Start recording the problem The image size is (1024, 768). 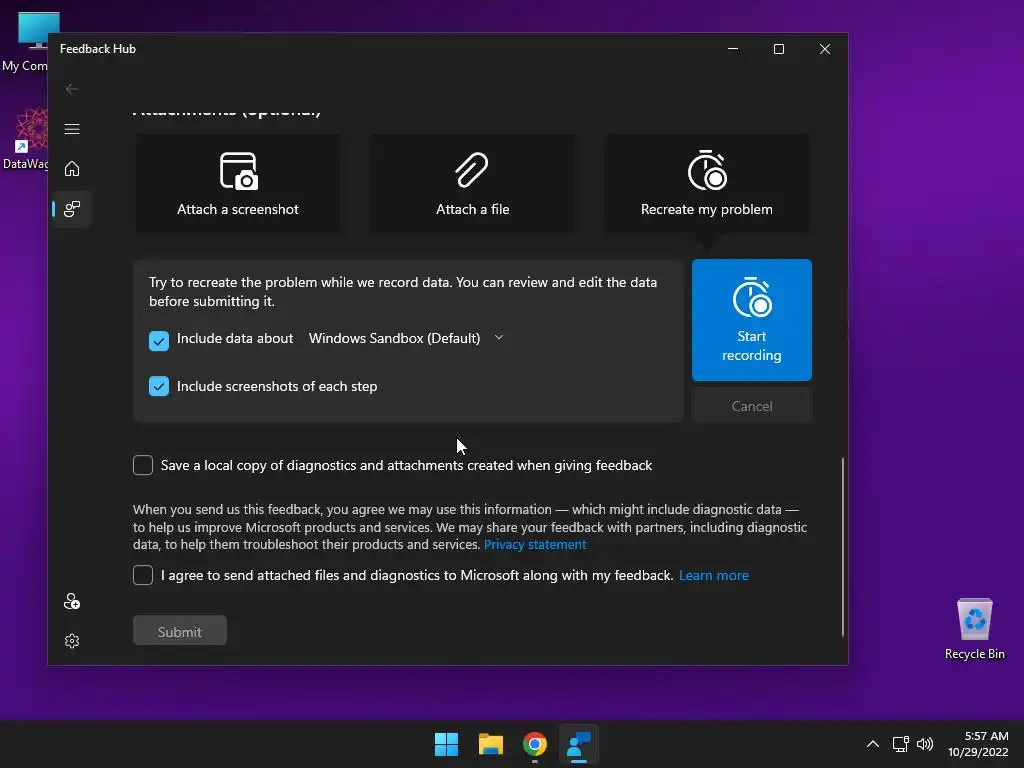752,320
